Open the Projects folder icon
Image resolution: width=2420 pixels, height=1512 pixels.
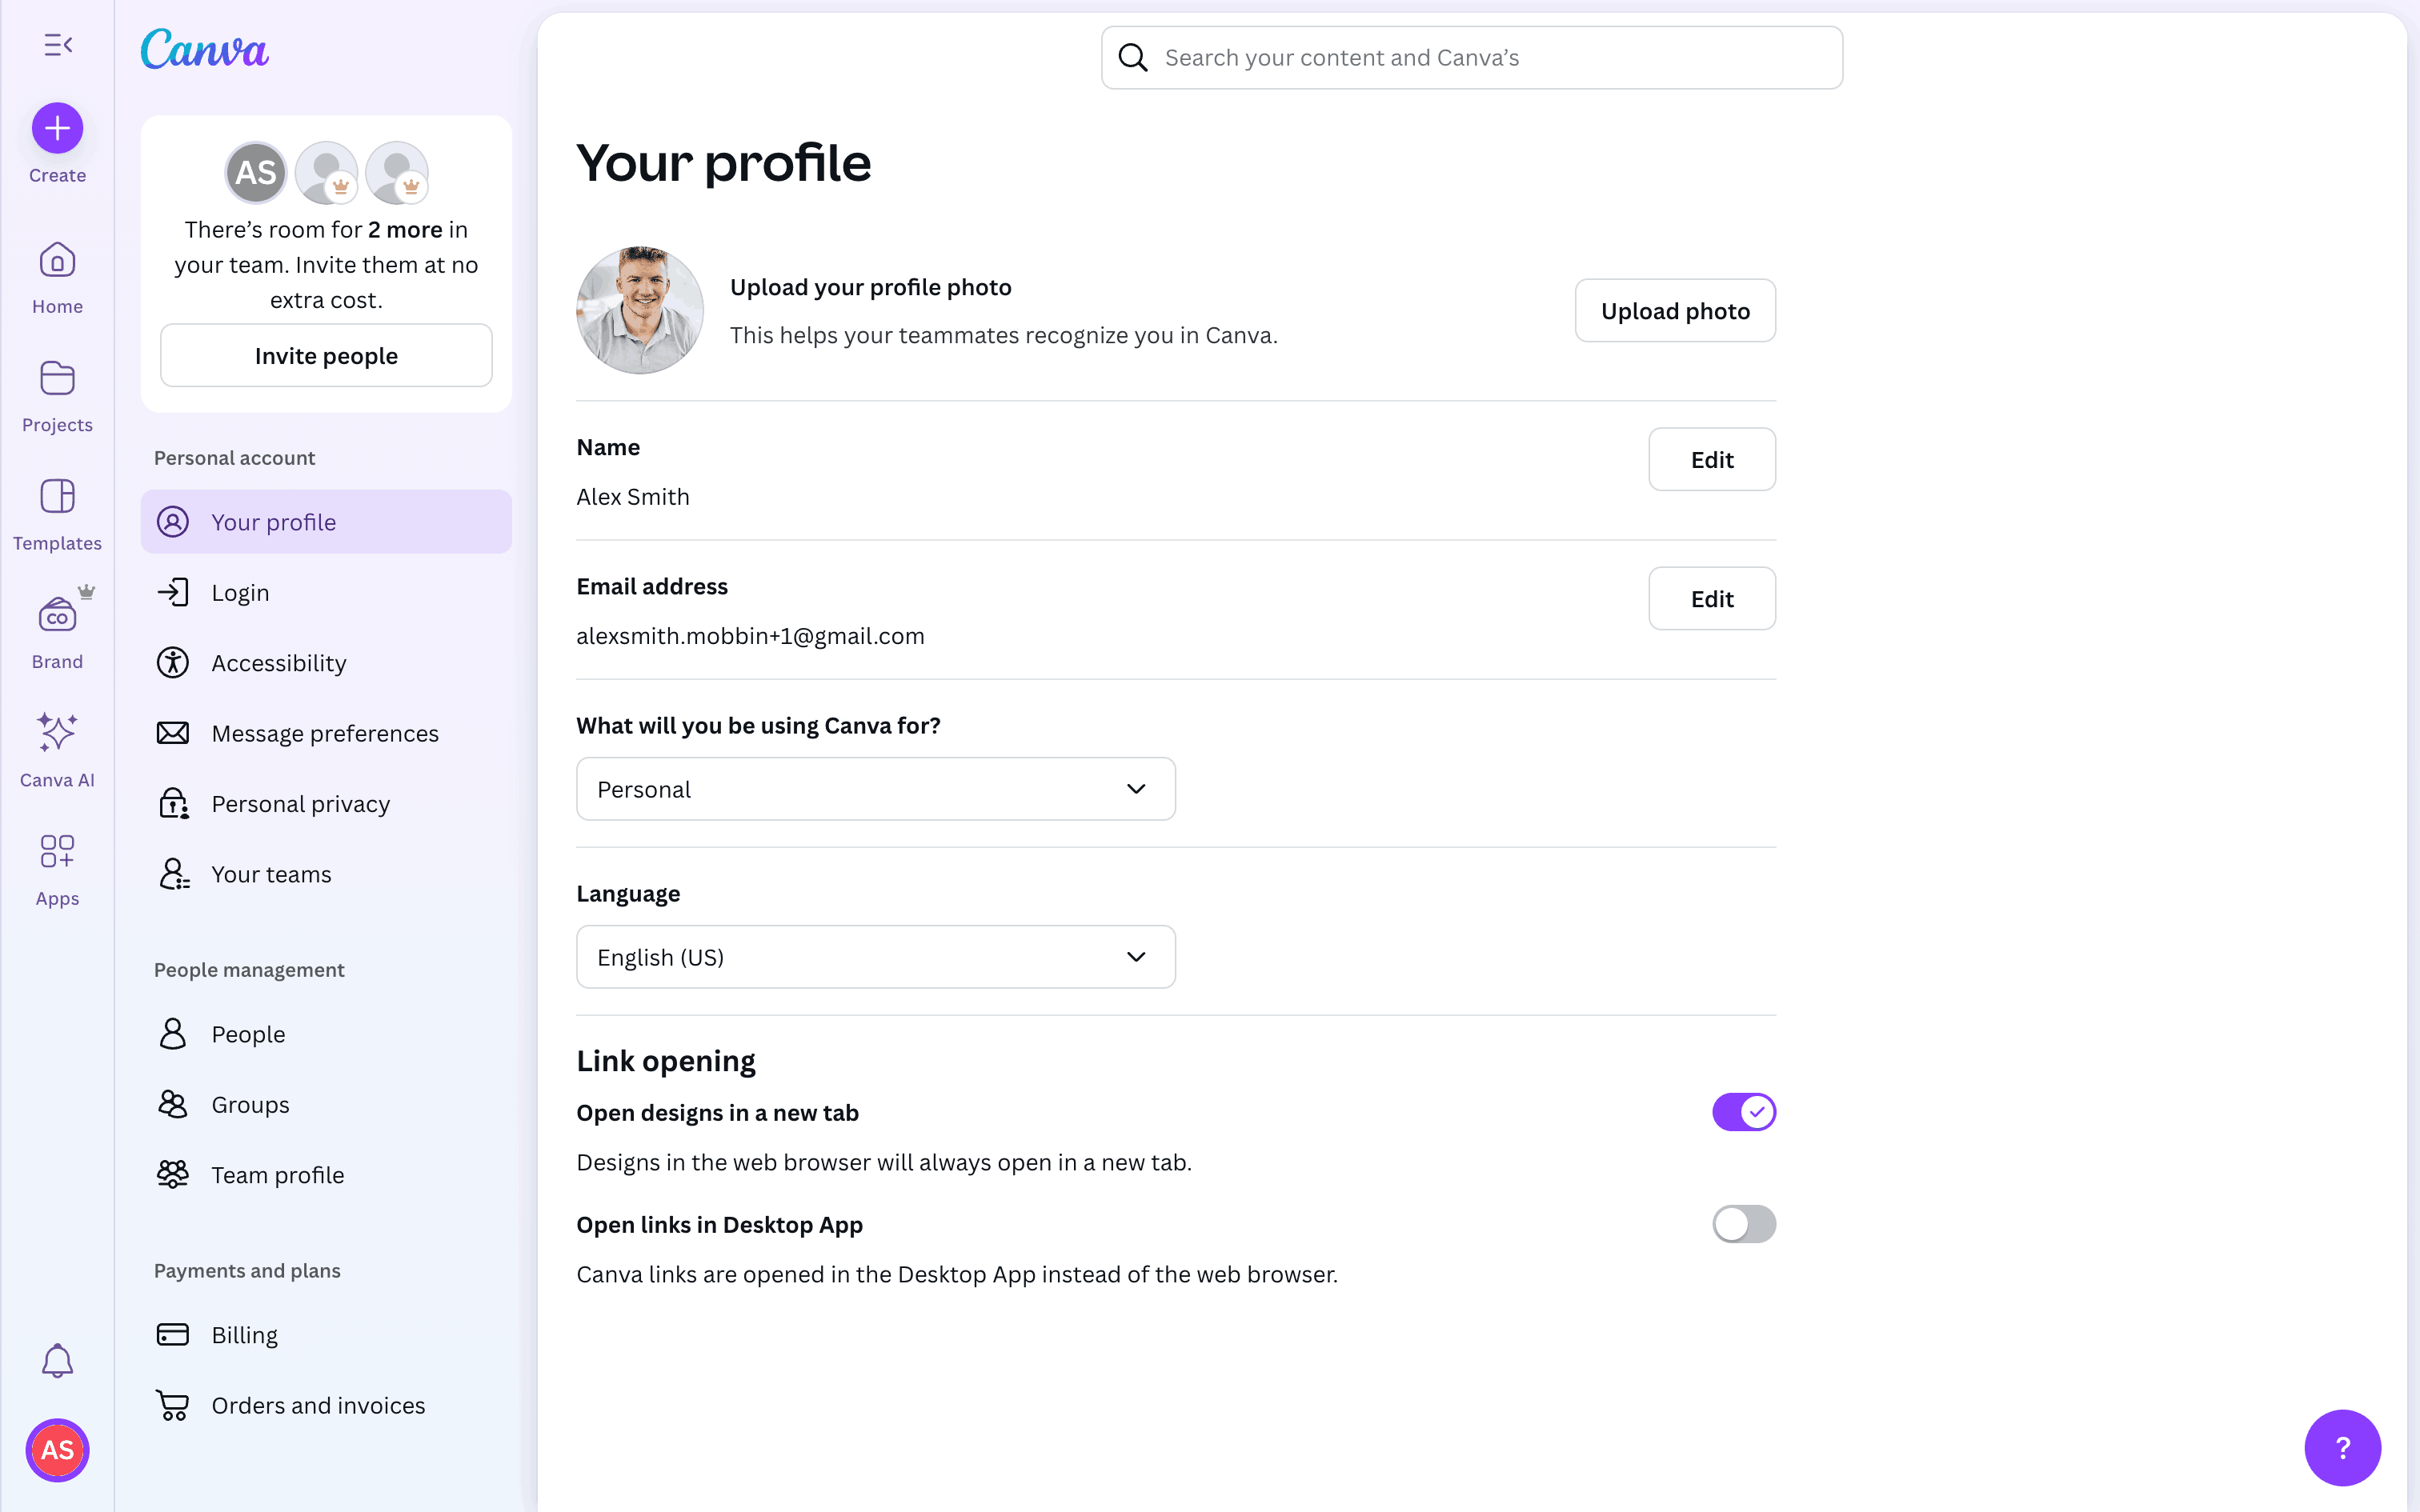pos(57,379)
